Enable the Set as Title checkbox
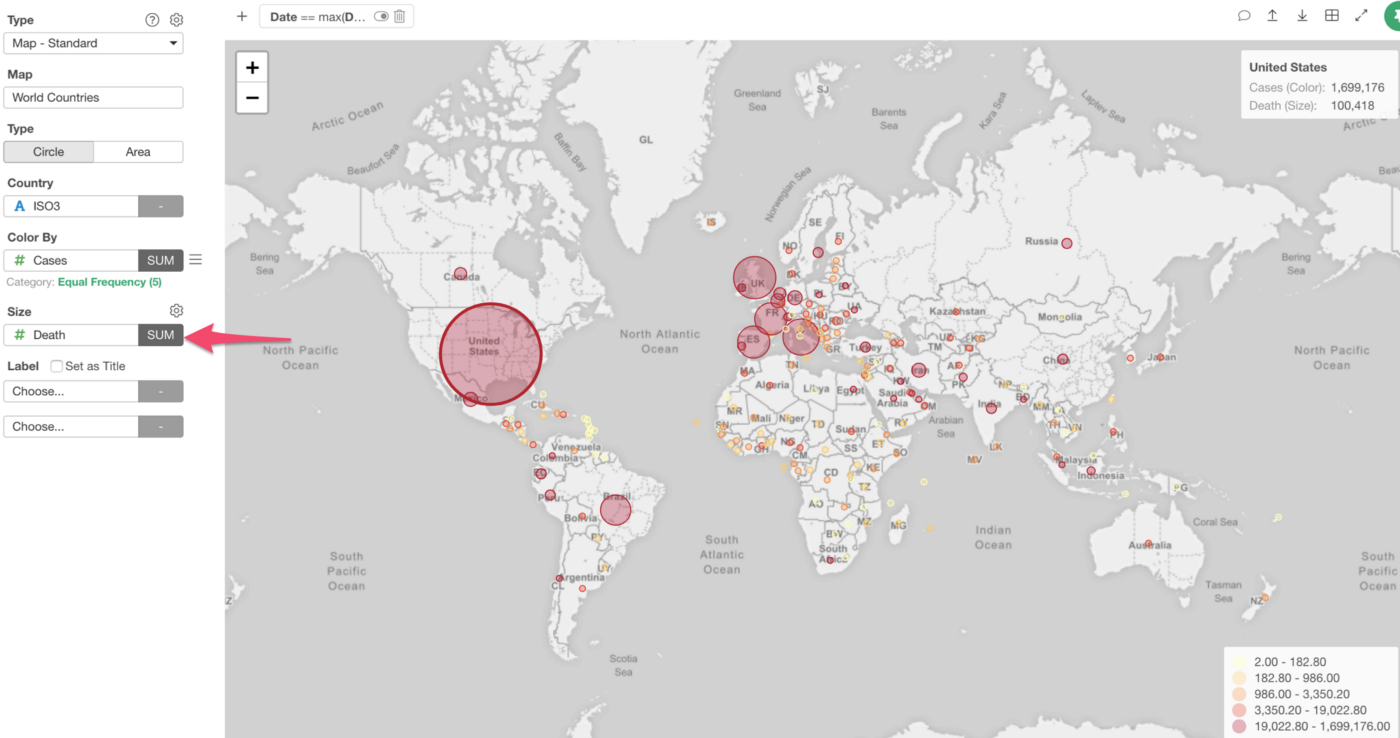The height and width of the screenshot is (738, 1400). (57, 366)
